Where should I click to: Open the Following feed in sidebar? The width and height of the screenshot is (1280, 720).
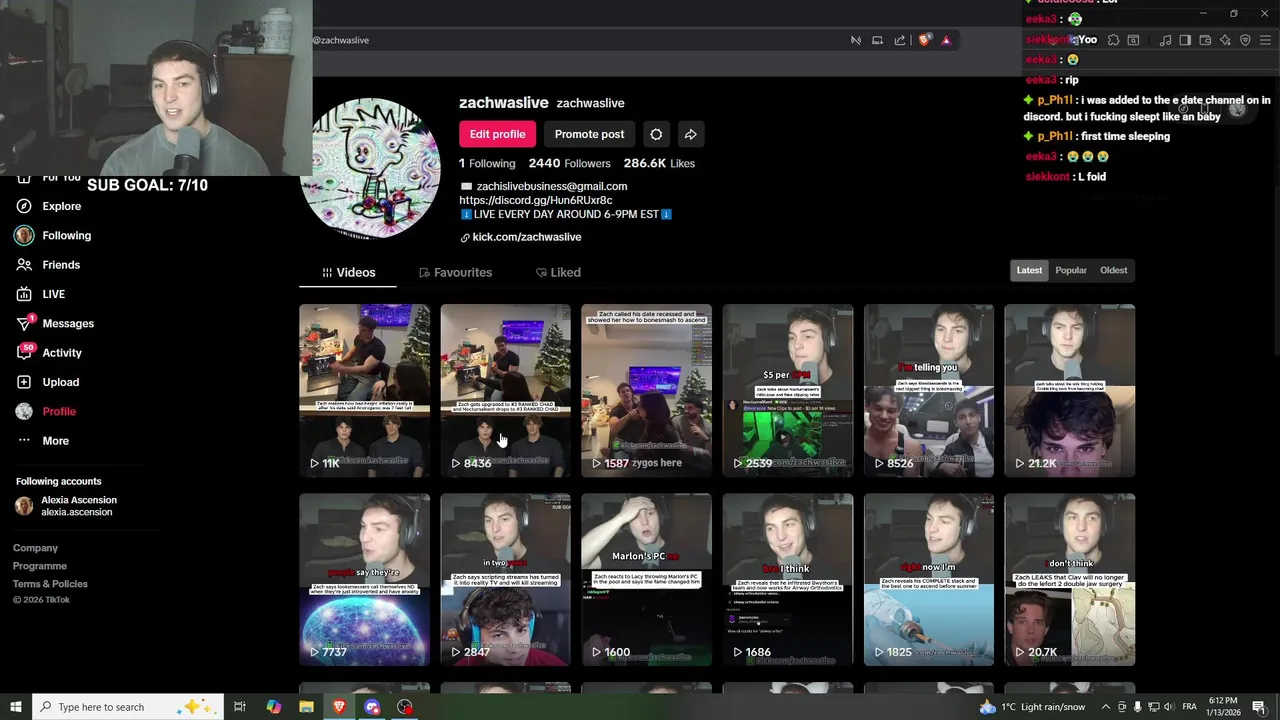(53, 235)
